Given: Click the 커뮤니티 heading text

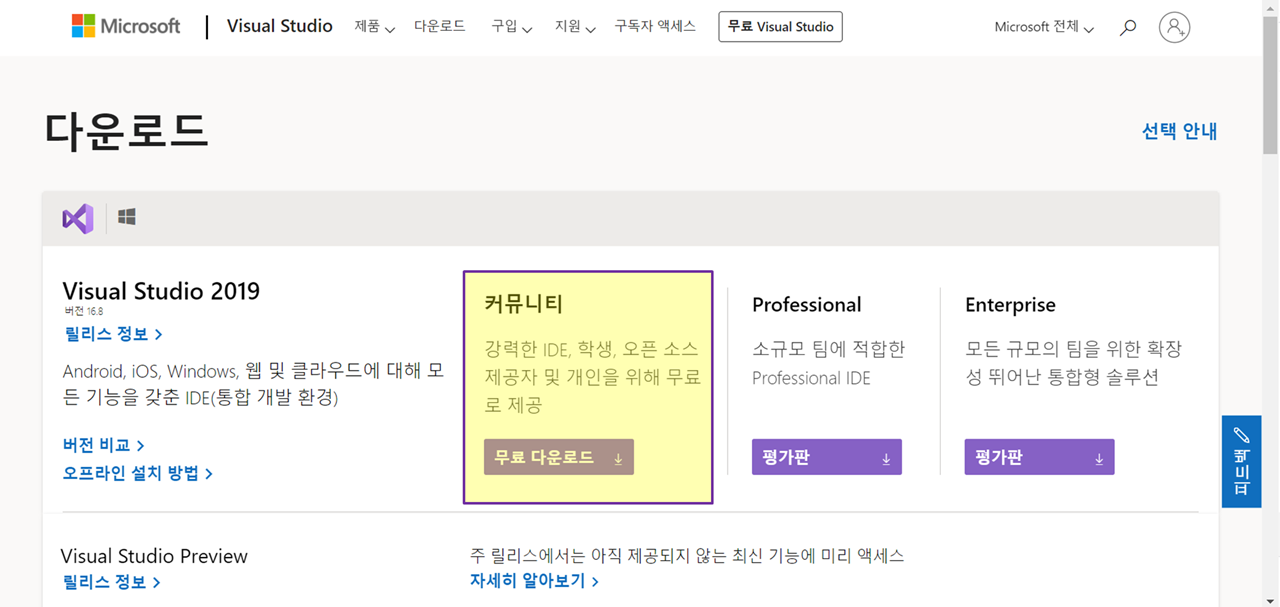Looking at the screenshot, I should pos(524,304).
